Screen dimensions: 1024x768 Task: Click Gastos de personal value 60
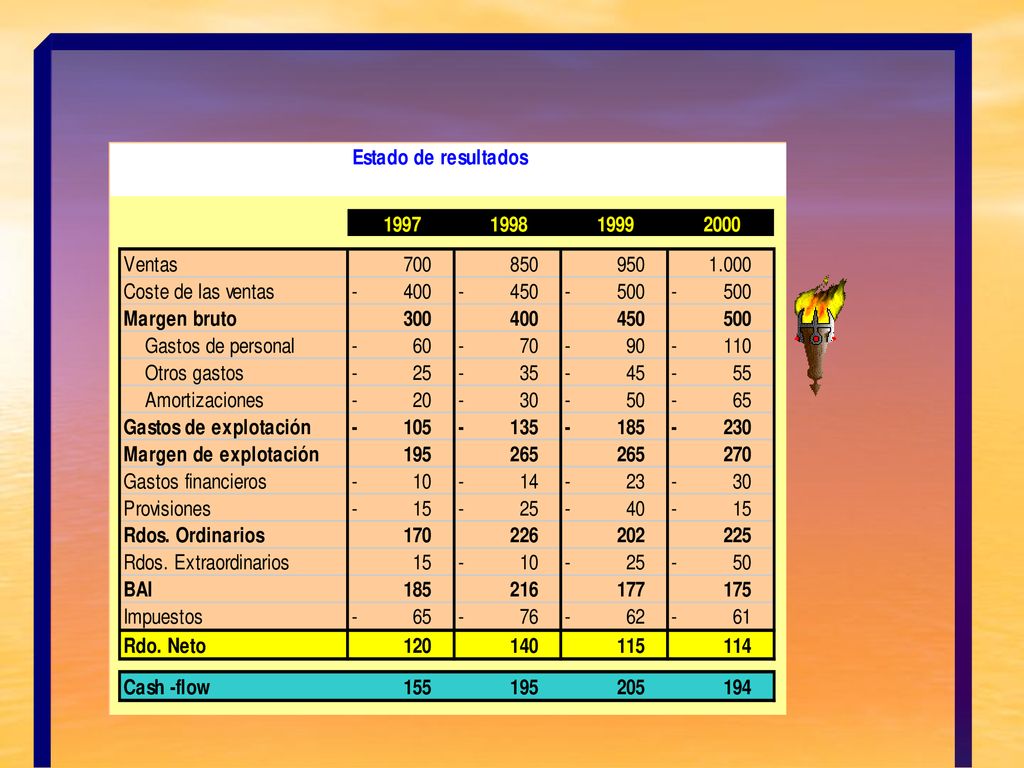point(422,346)
